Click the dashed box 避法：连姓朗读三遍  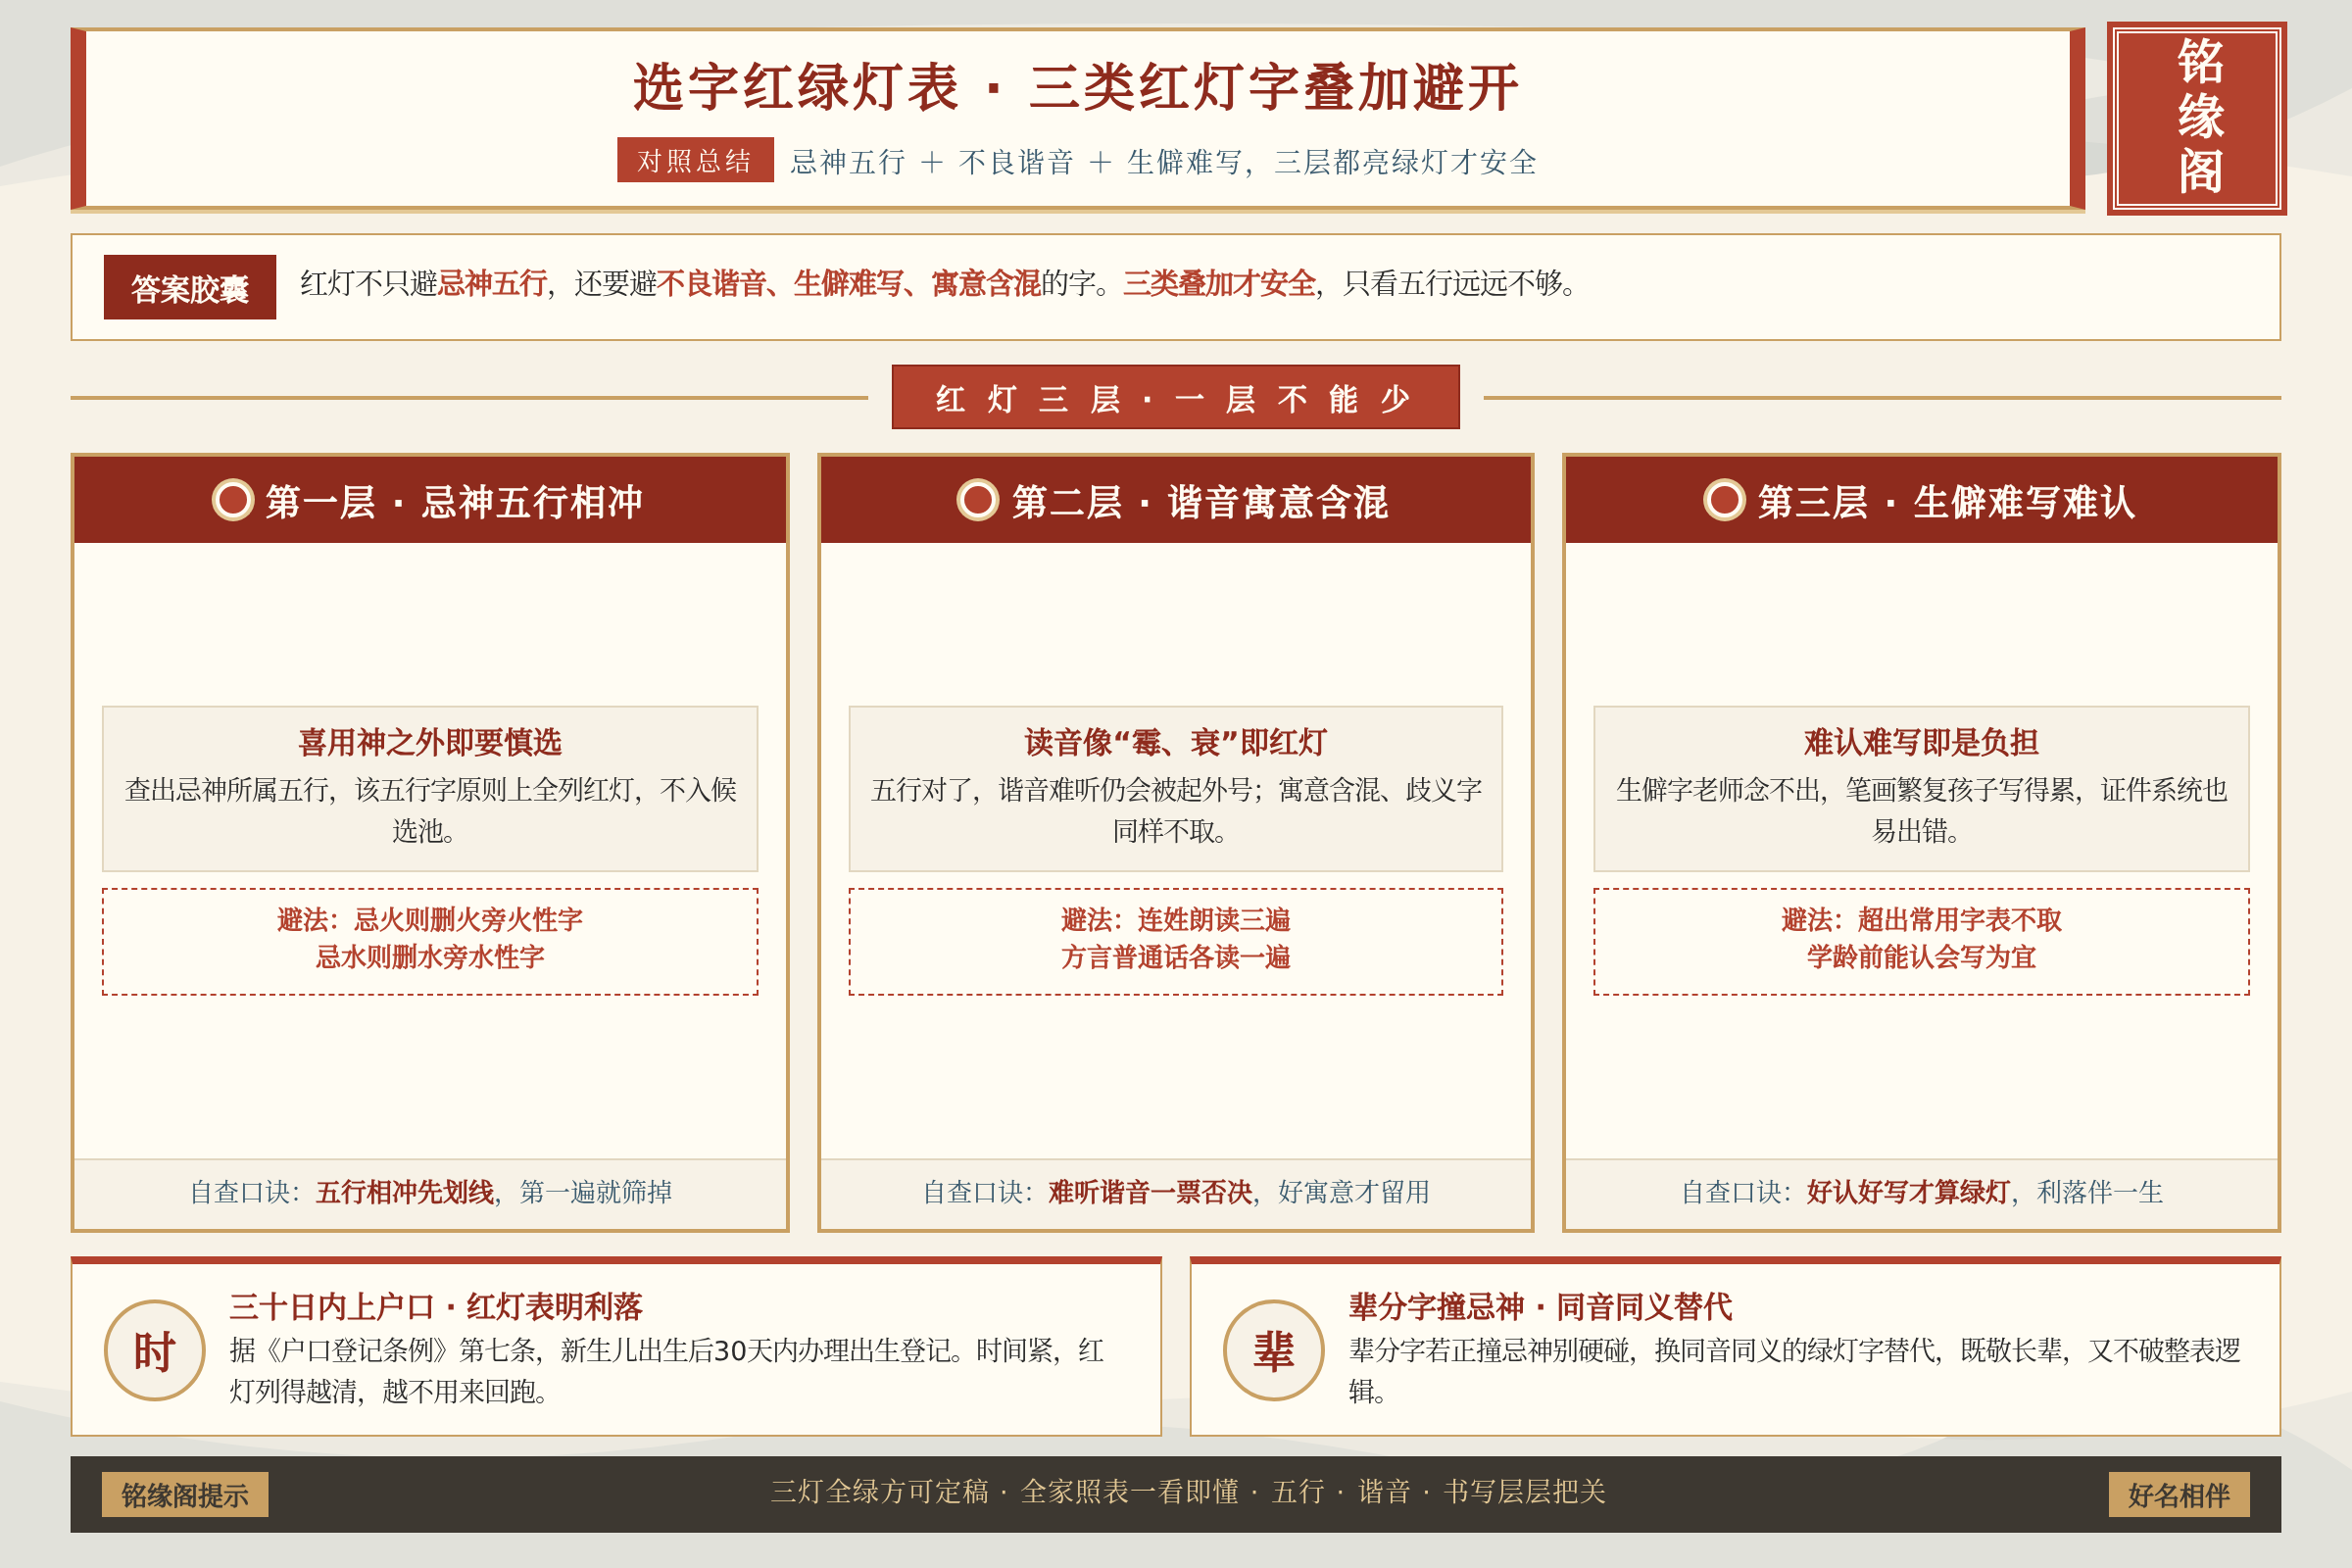point(1175,941)
